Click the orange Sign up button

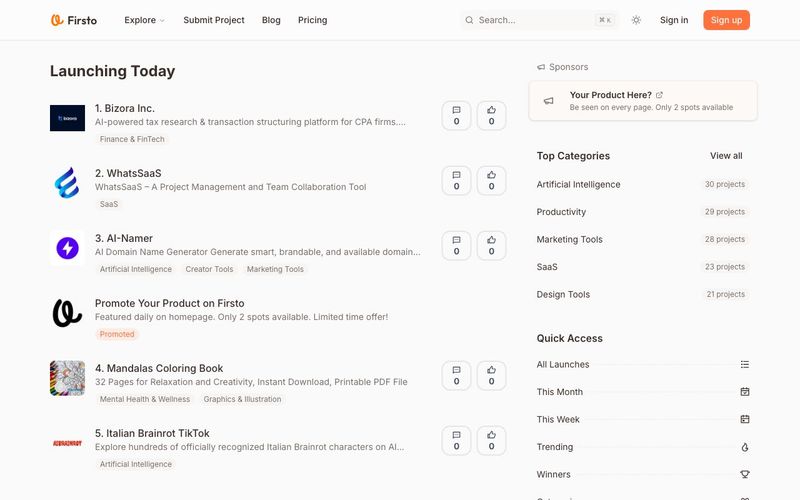(726, 20)
